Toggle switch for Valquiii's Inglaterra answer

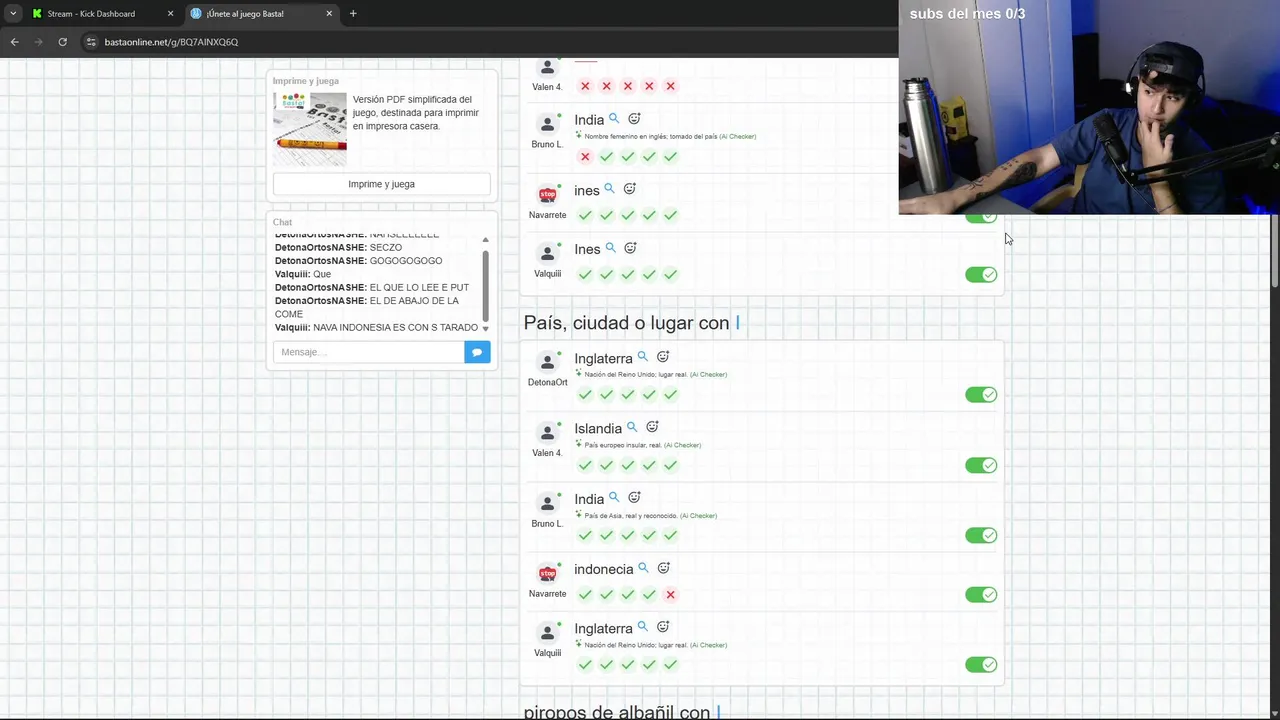(x=981, y=665)
